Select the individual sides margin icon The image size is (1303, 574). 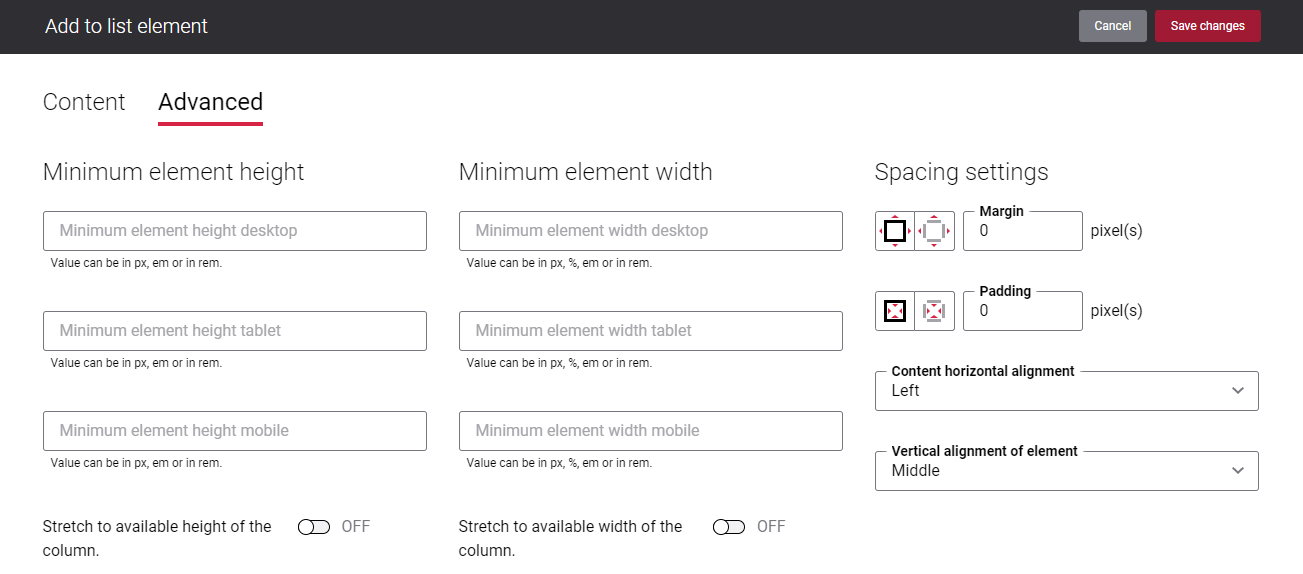934,231
